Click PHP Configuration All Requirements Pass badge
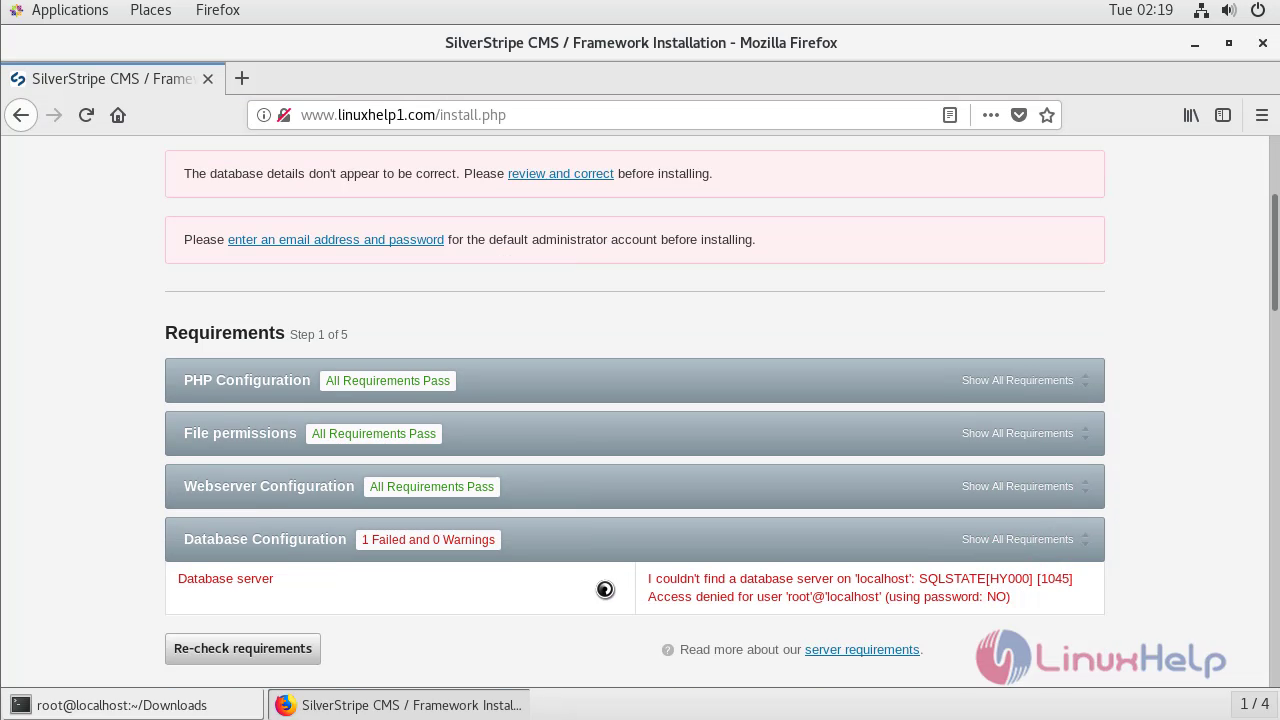This screenshot has height=720, width=1280. [x=388, y=381]
